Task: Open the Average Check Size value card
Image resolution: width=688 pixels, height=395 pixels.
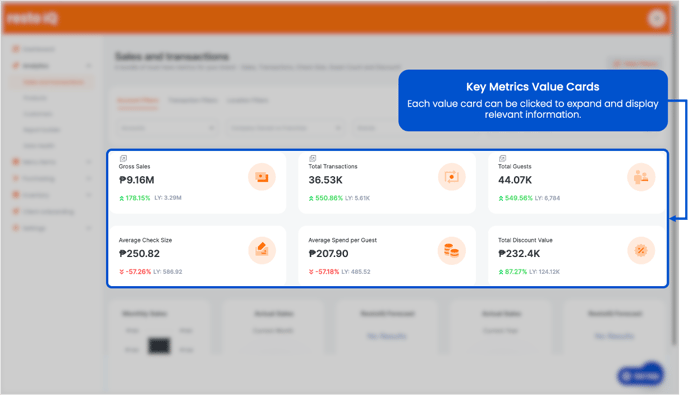Action: (198, 255)
